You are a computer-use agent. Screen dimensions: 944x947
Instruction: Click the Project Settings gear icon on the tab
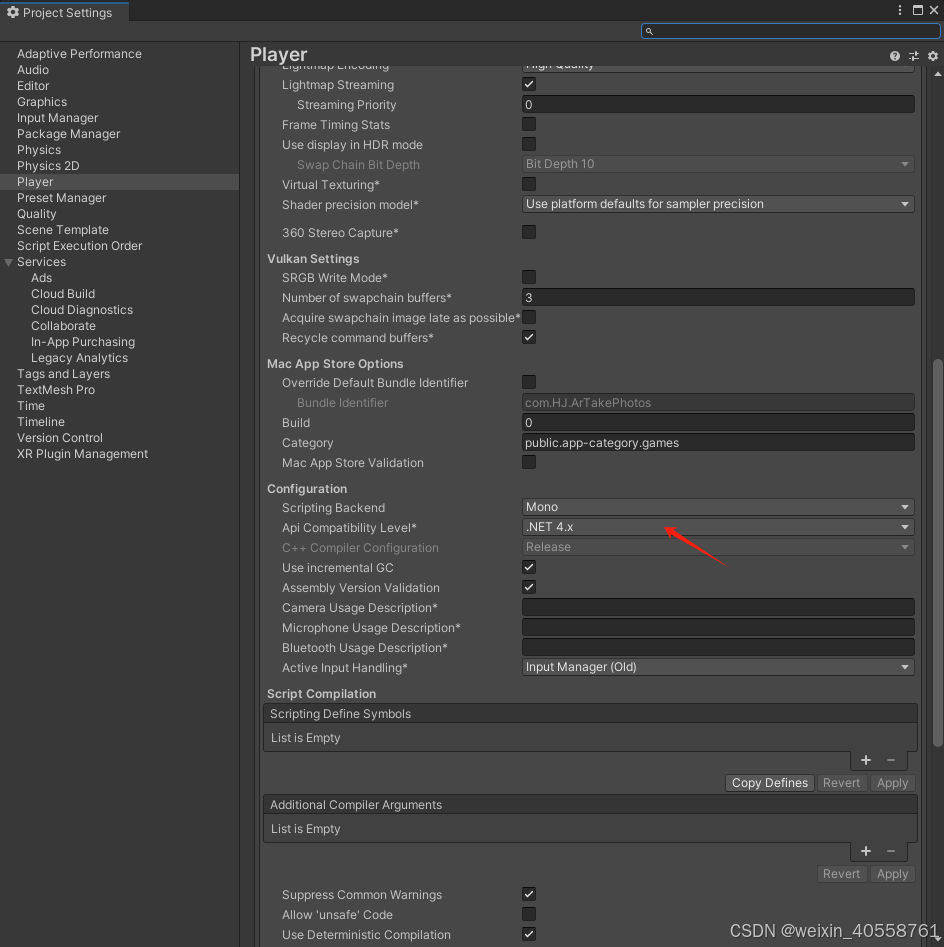[14, 12]
